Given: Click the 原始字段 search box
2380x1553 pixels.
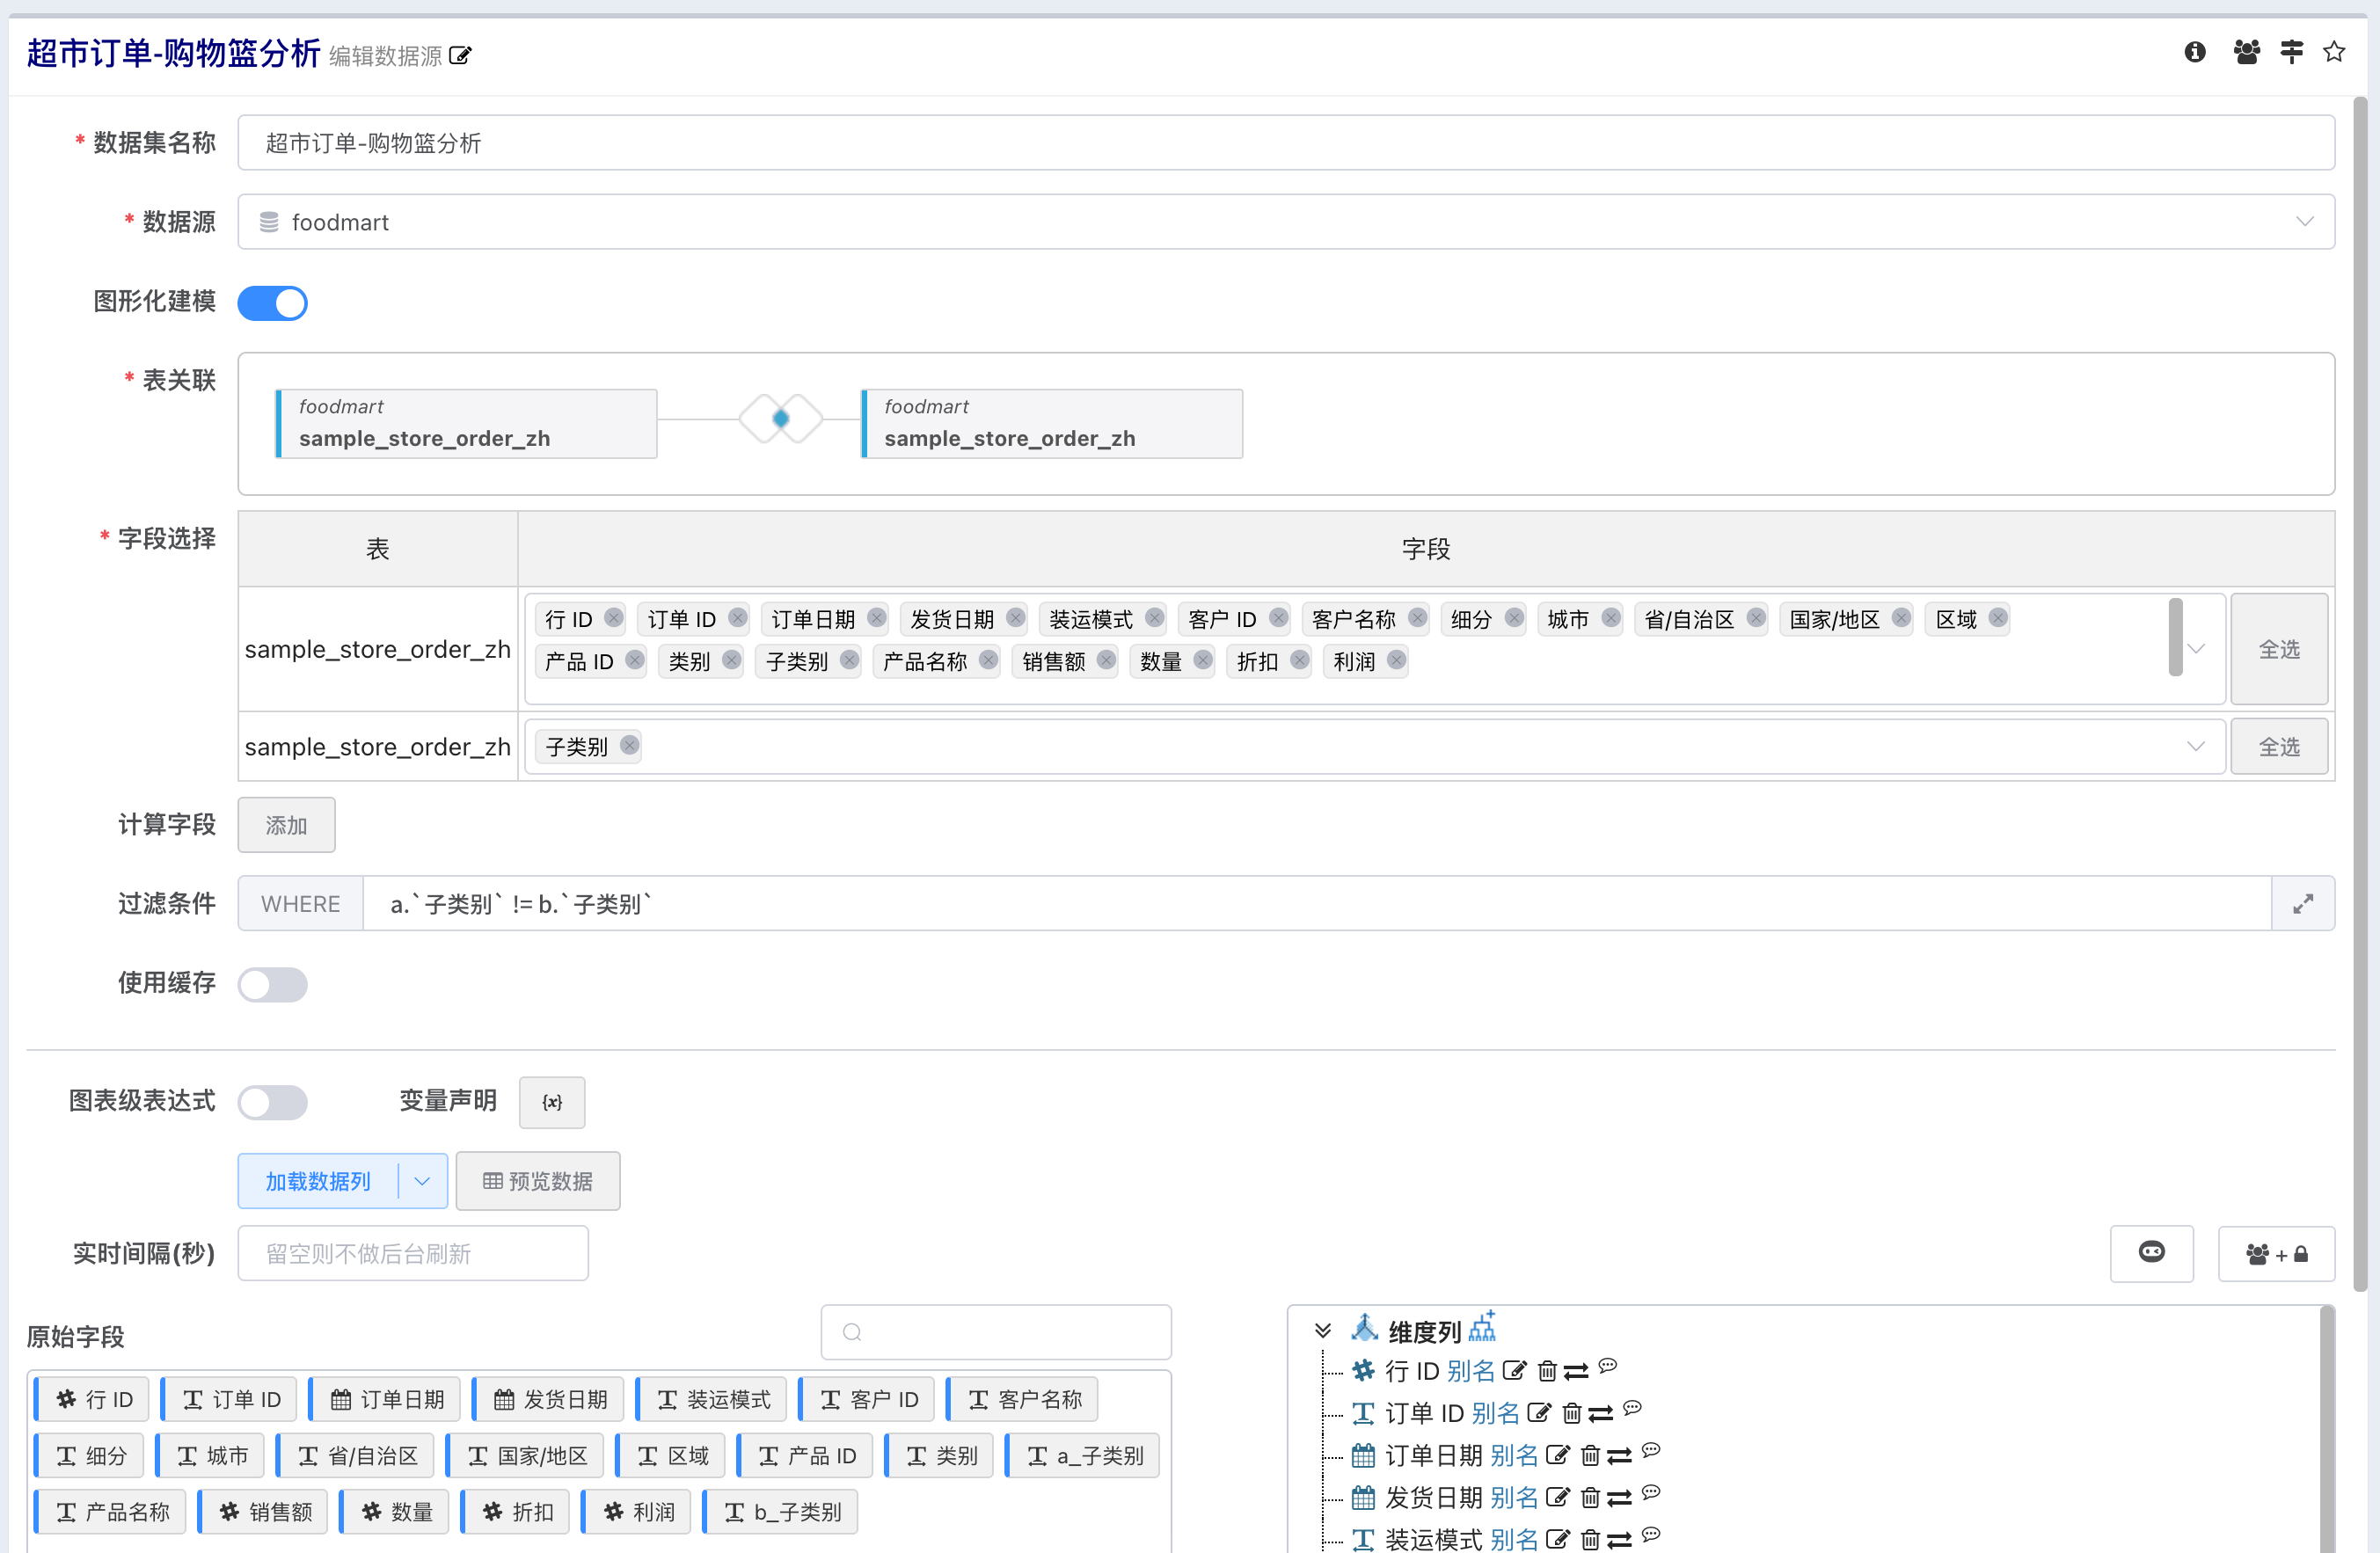Looking at the screenshot, I should pyautogui.click(x=995, y=1331).
